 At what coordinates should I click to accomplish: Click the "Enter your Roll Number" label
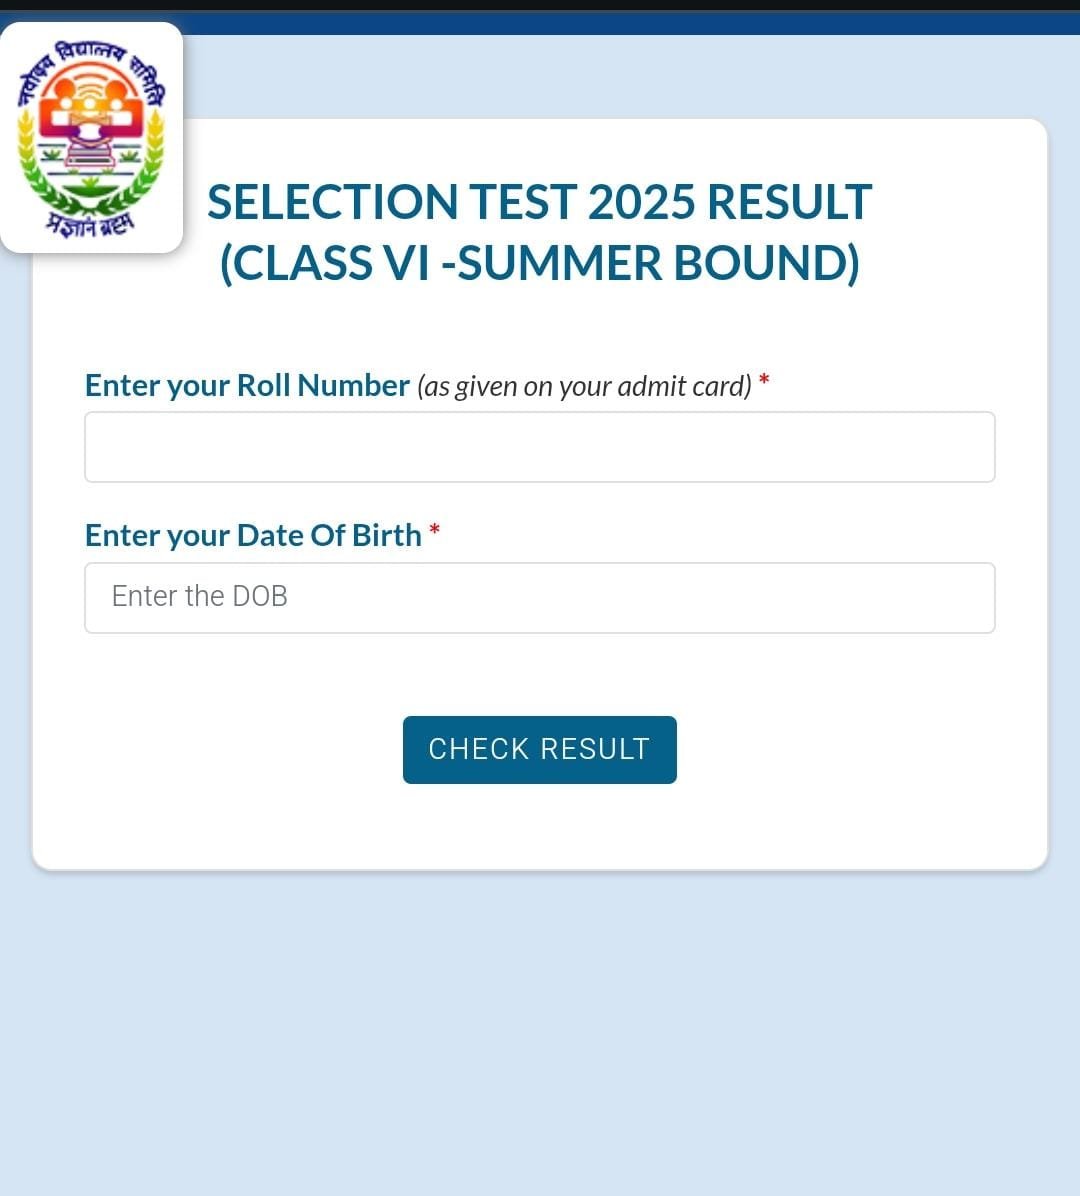(x=247, y=385)
